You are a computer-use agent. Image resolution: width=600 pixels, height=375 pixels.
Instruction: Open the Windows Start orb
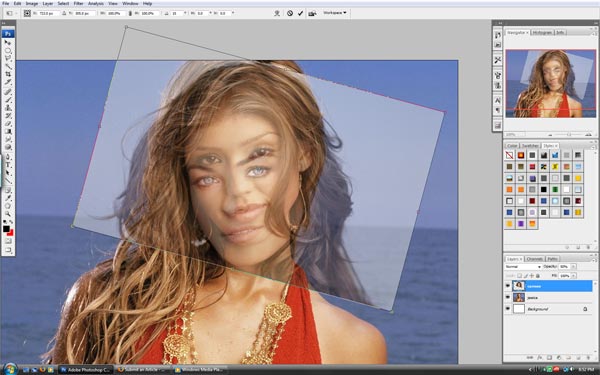point(10,369)
